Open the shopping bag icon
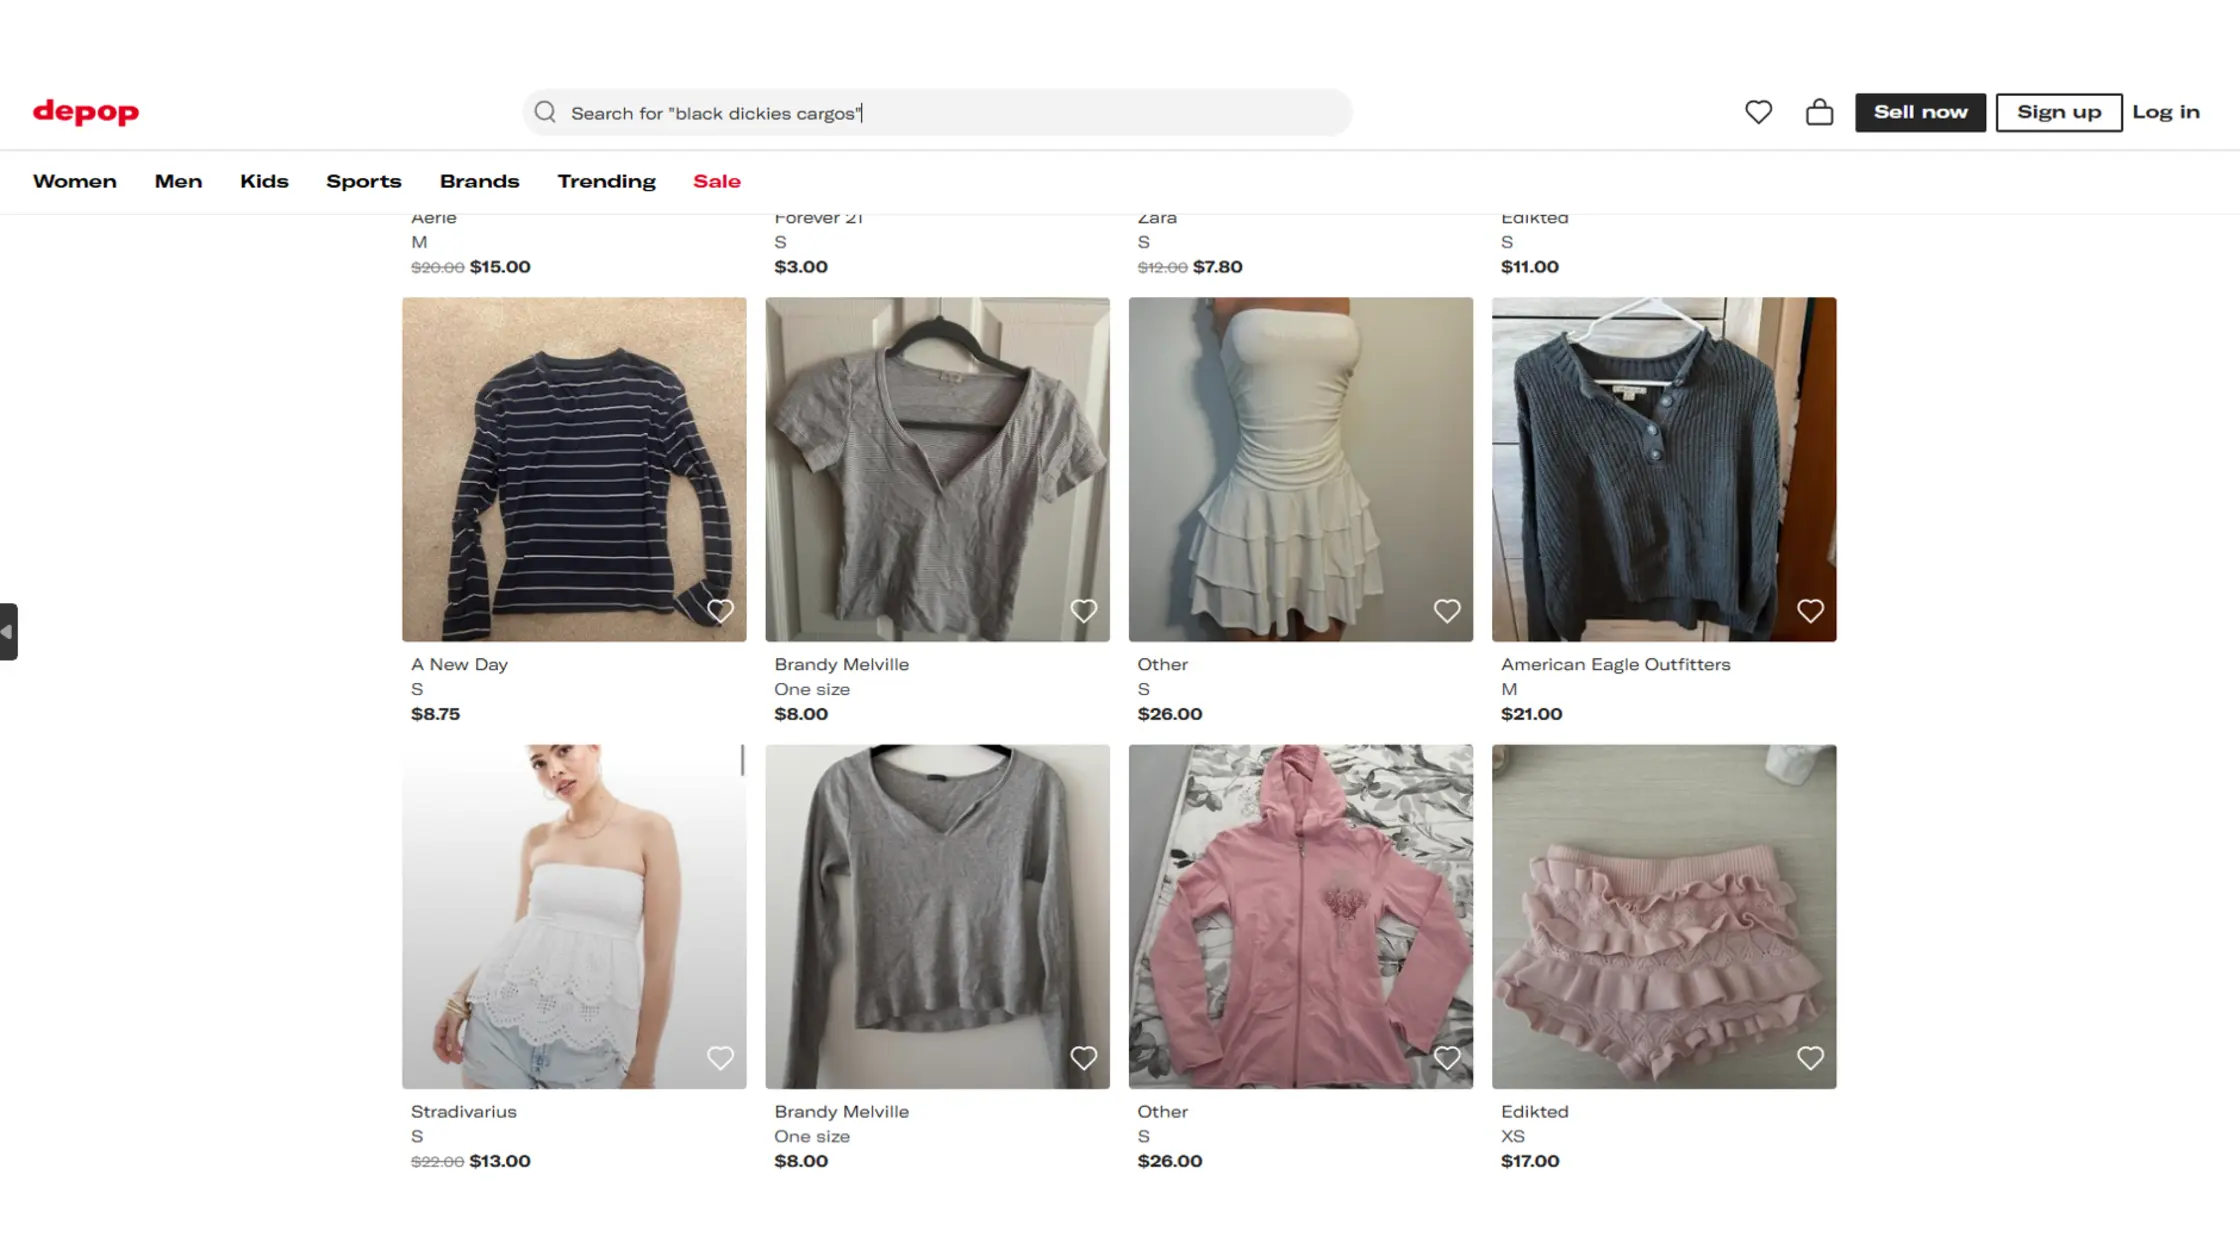The width and height of the screenshot is (2240, 1260). point(1820,112)
